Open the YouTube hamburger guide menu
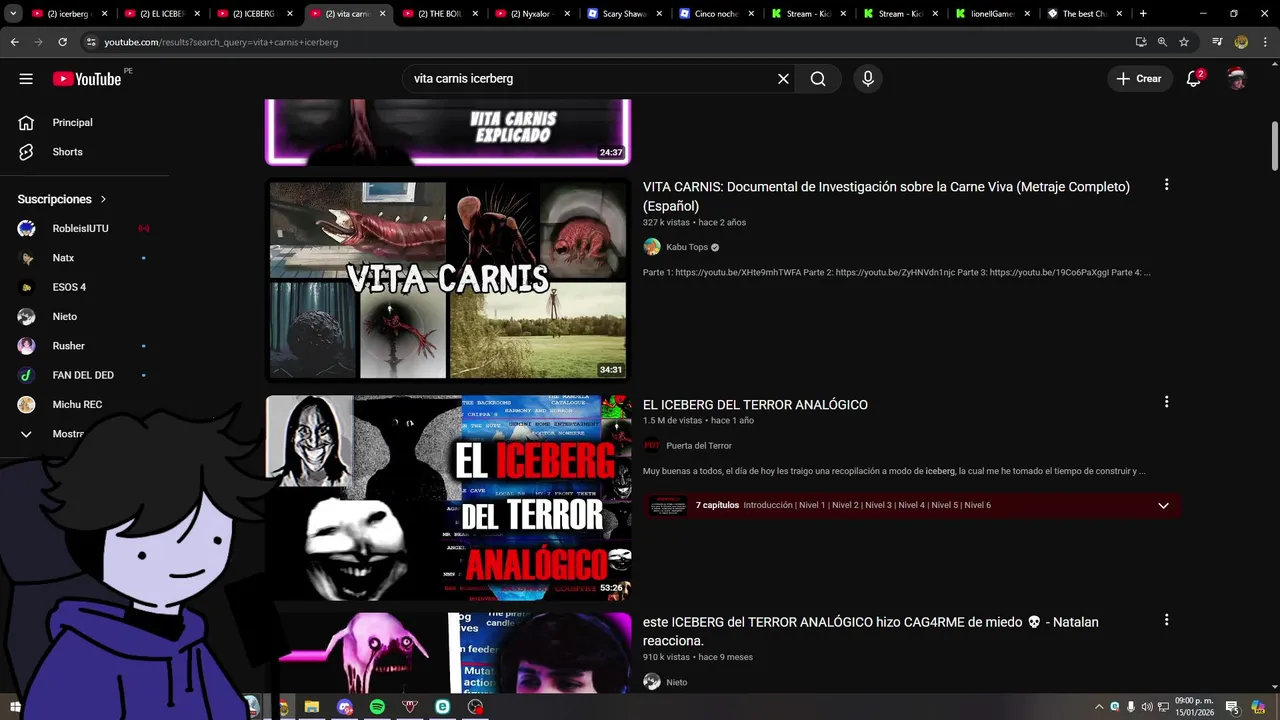Image resolution: width=1280 pixels, height=720 pixels. coord(26,79)
